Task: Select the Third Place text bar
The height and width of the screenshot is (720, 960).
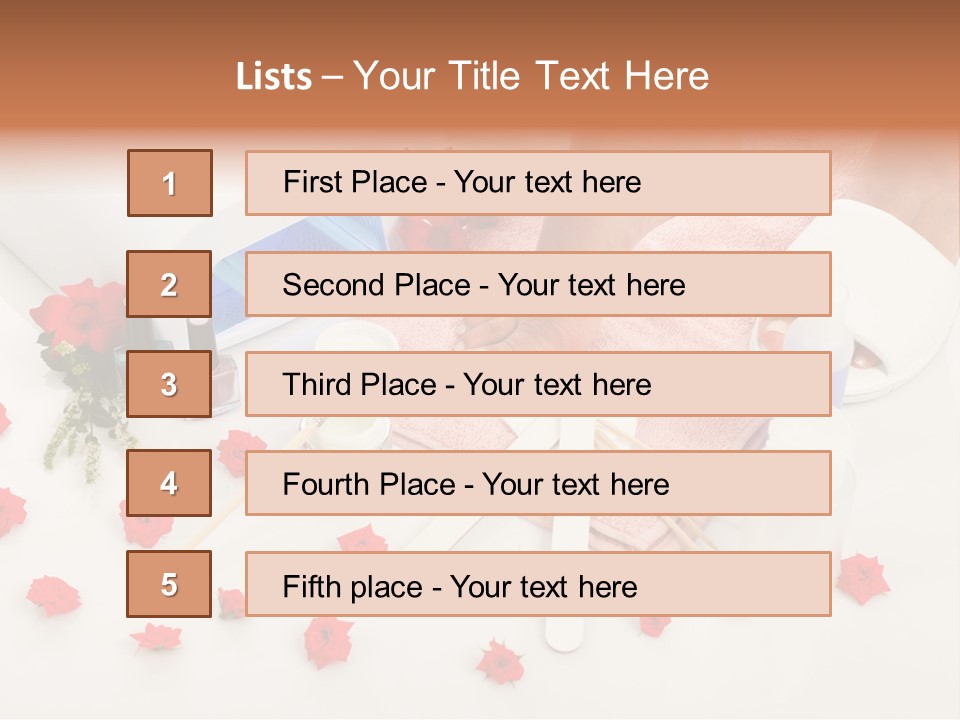Action: click(x=538, y=384)
